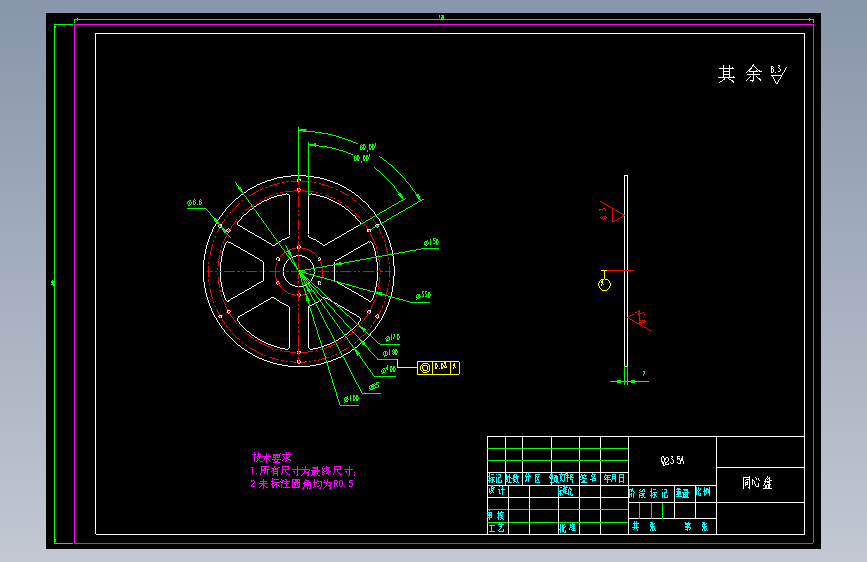Image resolution: width=867 pixels, height=562 pixels.
Task: Click the Q235A material cell
Action: click(x=672, y=460)
